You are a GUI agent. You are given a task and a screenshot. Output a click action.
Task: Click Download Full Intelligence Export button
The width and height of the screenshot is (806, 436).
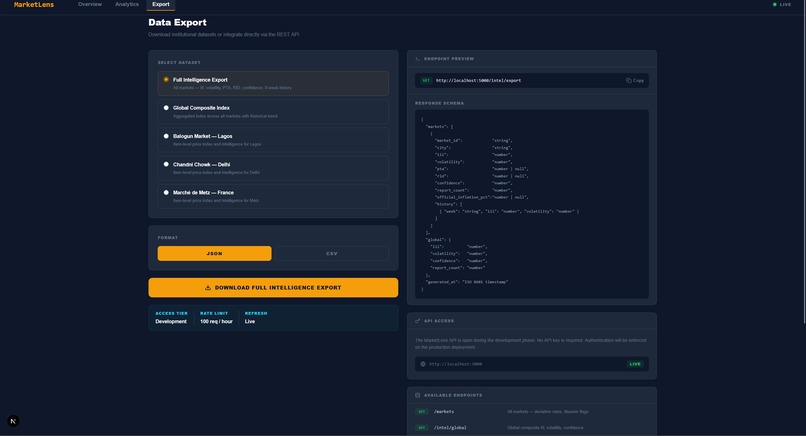pos(273,287)
